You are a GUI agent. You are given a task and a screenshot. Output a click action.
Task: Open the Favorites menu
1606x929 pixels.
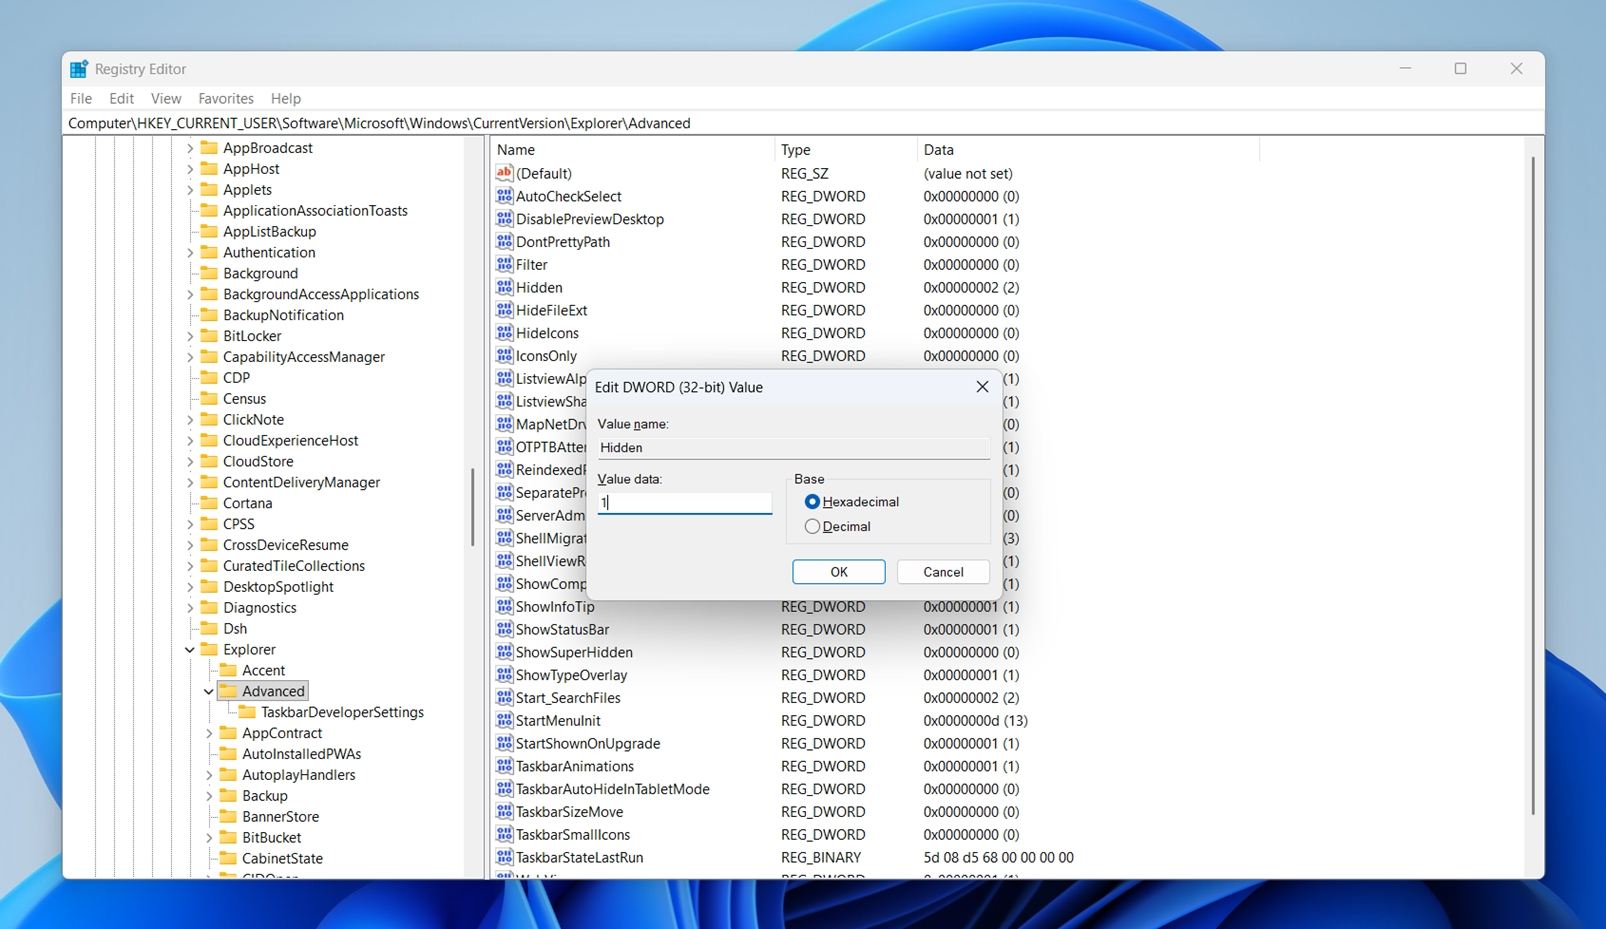click(225, 98)
